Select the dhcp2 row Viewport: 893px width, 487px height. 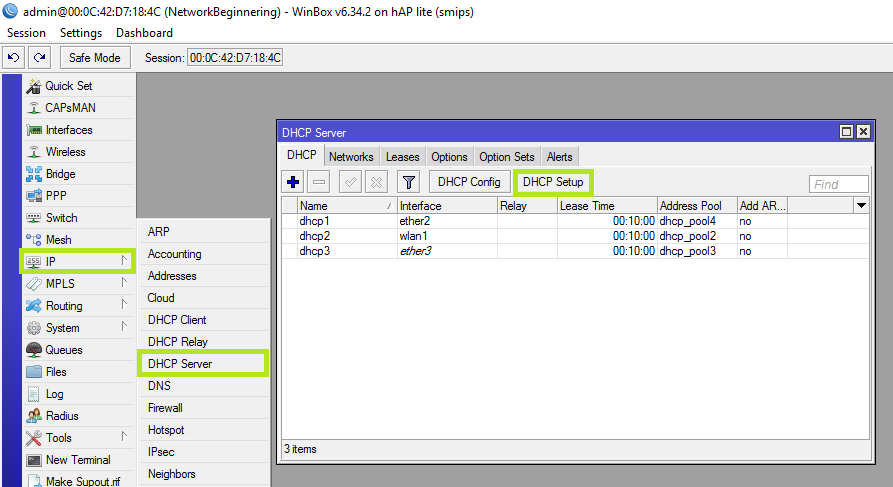point(575,236)
